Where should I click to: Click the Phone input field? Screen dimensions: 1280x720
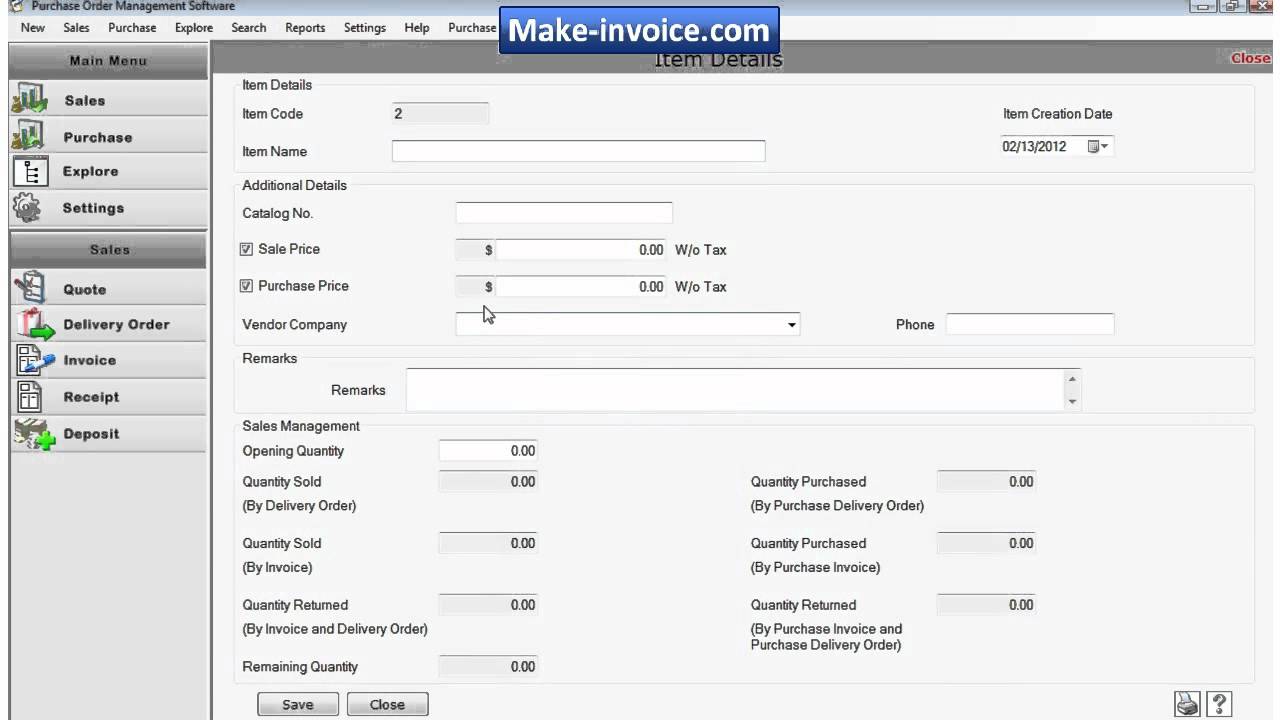point(1030,324)
